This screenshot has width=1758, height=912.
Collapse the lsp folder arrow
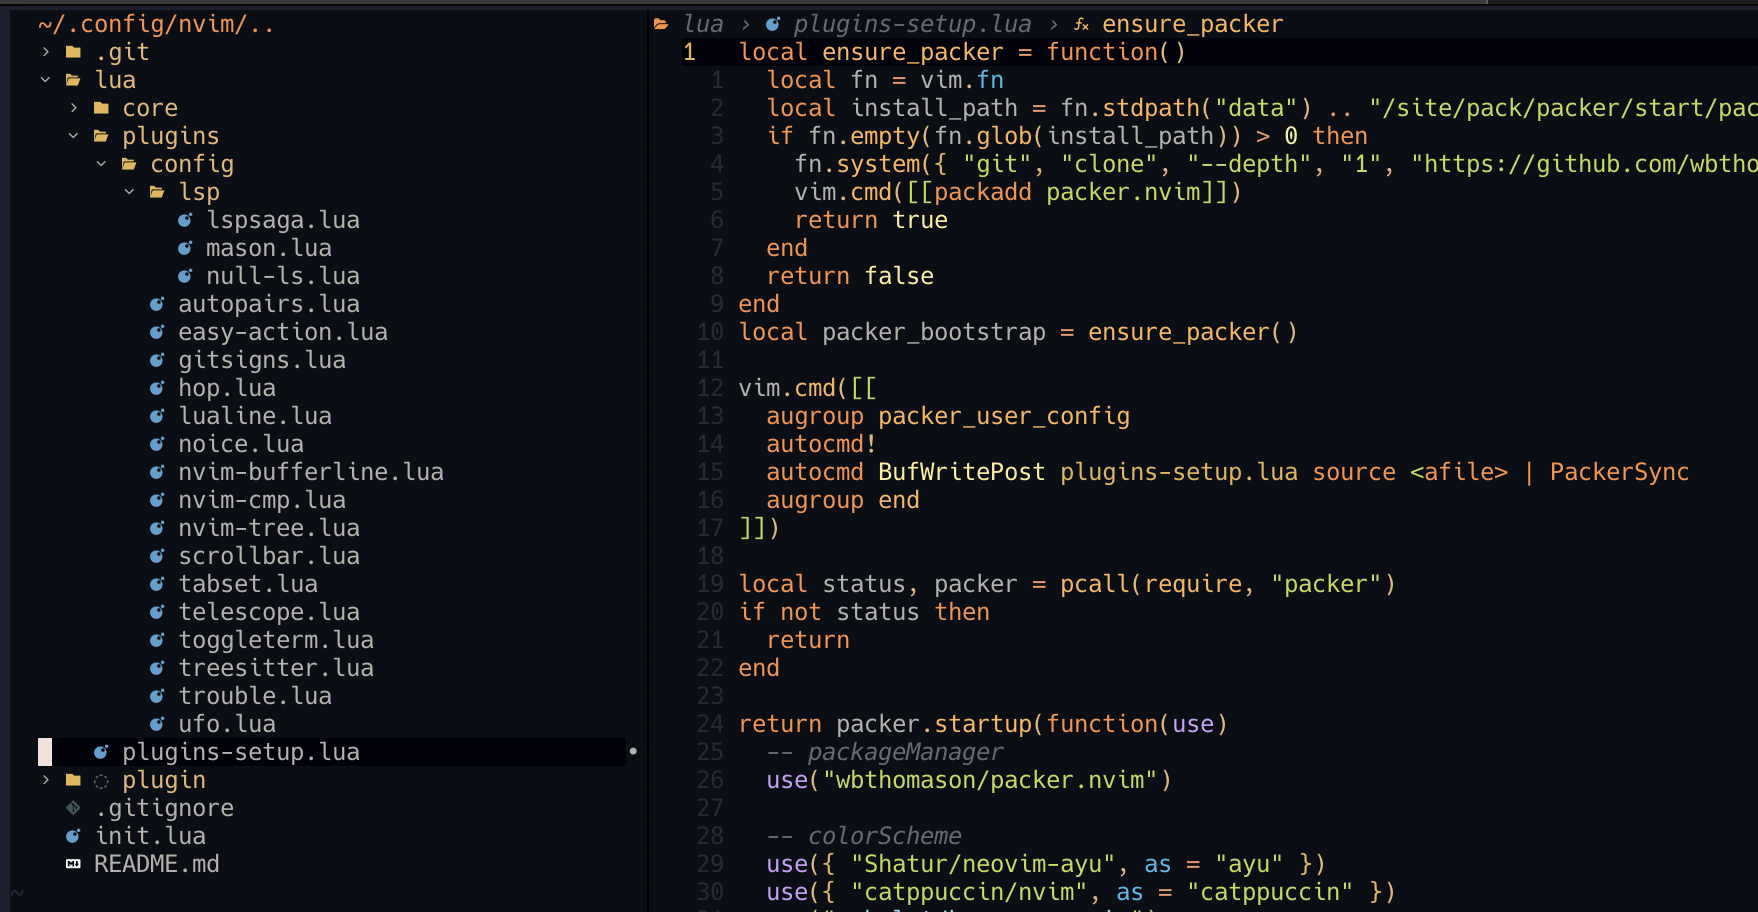pyautogui.click(x=130, y=192)
